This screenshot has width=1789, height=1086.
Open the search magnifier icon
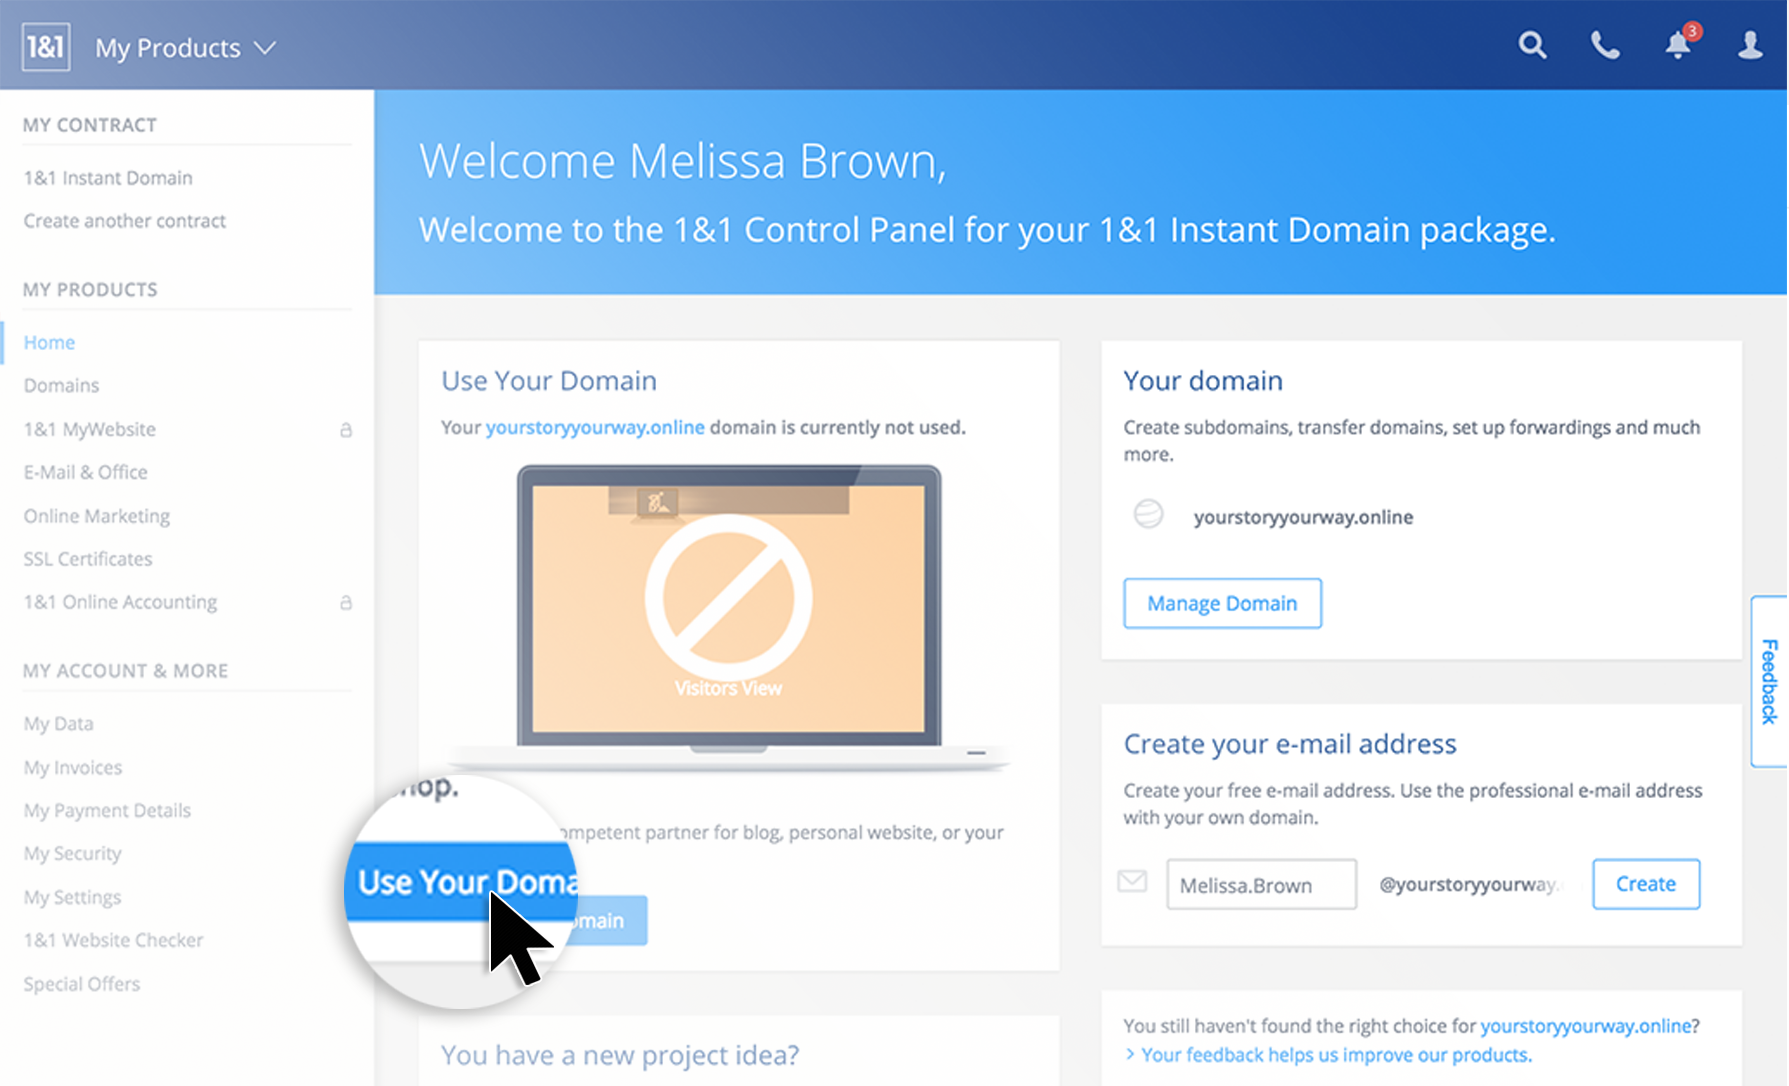tap(1531, 45)
